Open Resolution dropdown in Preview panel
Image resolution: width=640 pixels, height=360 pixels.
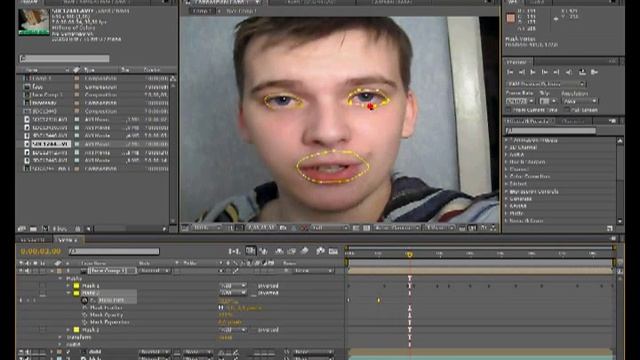pos(580,101)
